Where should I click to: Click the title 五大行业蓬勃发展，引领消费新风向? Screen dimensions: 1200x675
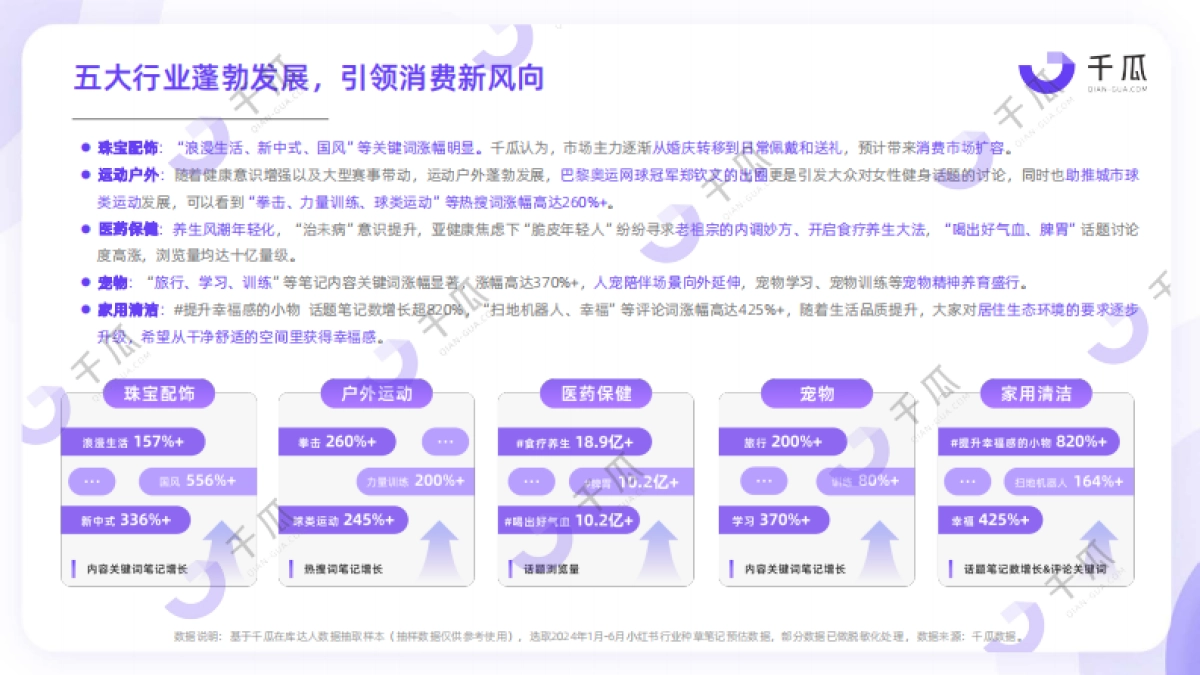pyautogui.click(x=308, y=77)
